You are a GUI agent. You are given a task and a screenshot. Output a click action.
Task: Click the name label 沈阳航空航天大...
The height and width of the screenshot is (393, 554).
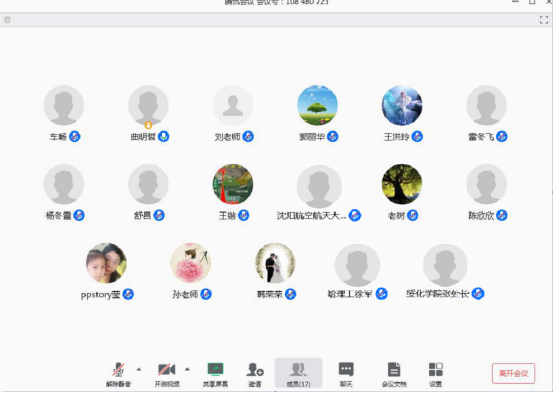pyautogui.click(x=312, y=215)
